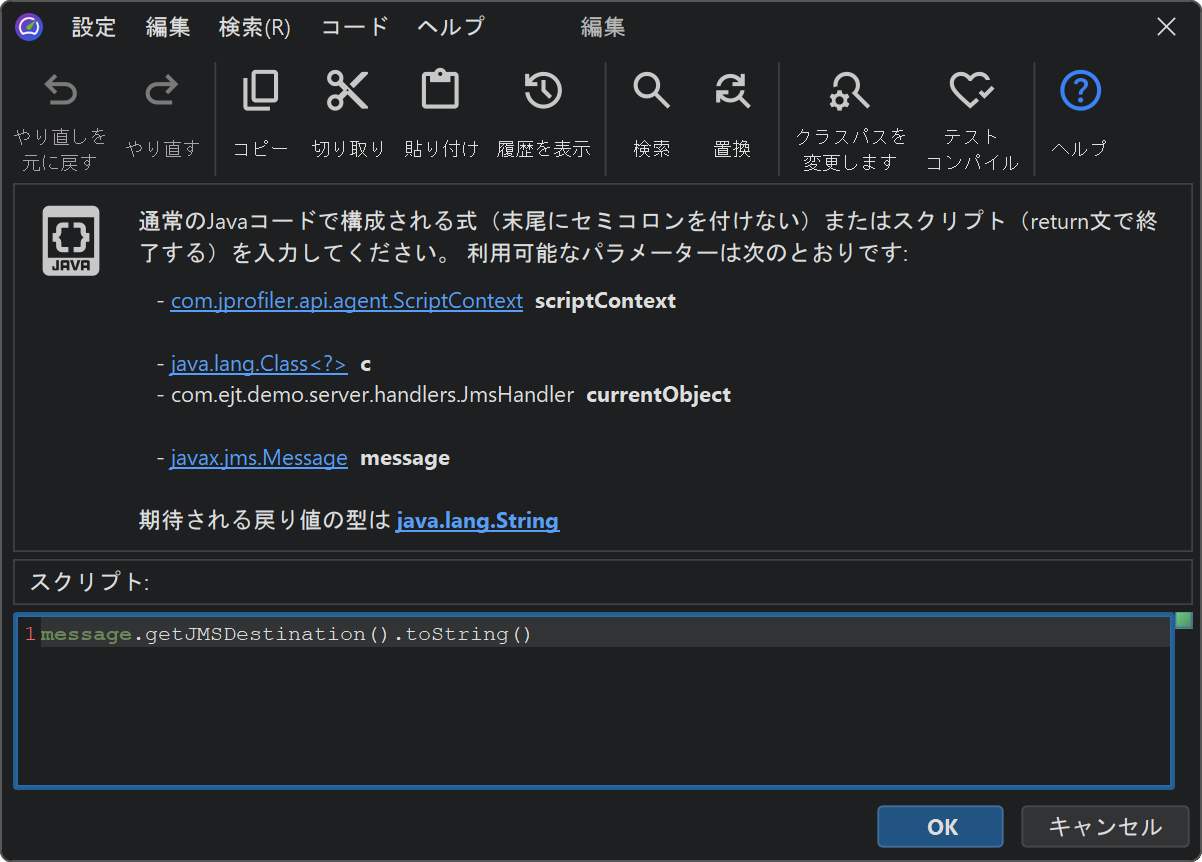
Task: Open the 設定 menu
Action: click(x=94, y=27)
